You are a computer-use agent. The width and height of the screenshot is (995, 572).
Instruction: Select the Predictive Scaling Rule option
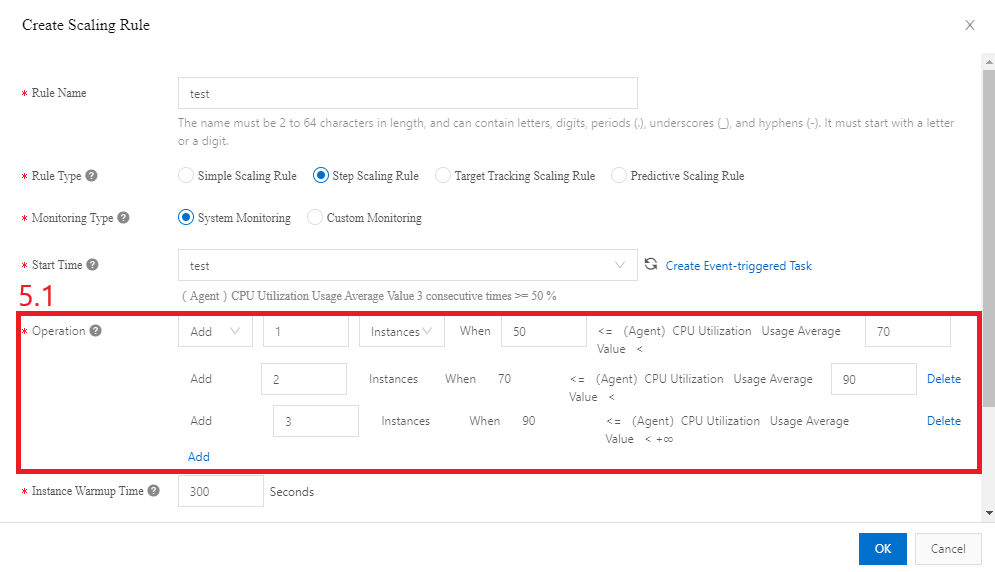point(619,176)
